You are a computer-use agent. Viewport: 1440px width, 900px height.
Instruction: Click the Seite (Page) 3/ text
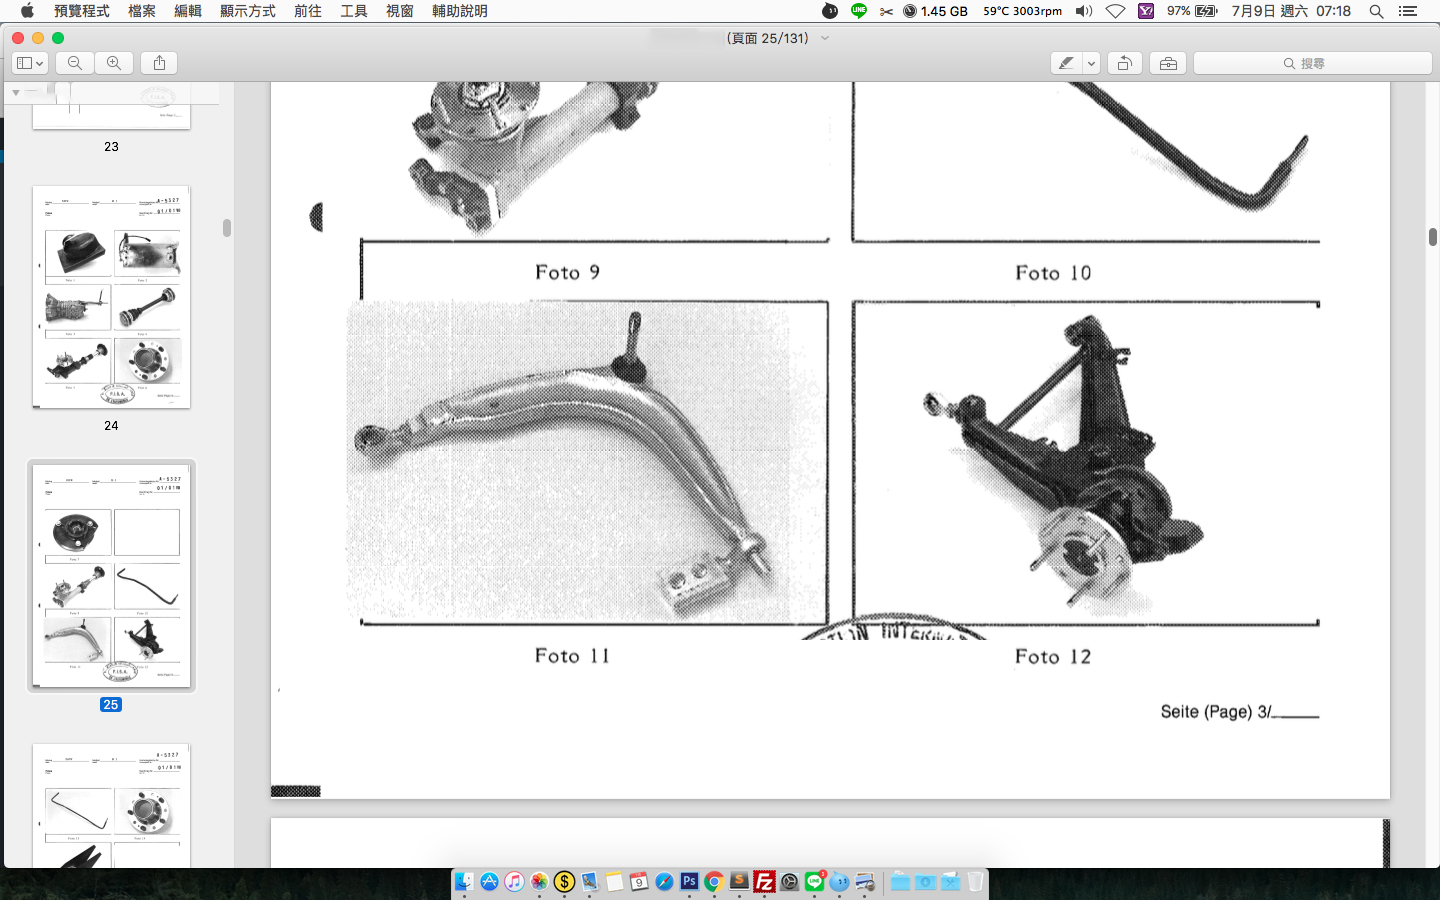click(1216, 712)
